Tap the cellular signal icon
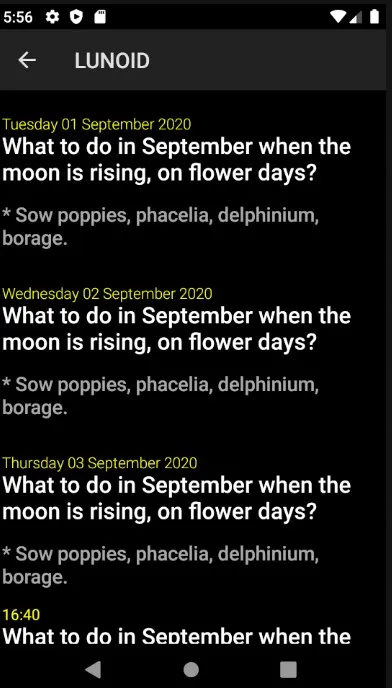Screen dimensions: 392x688 (x=356, y=17)
